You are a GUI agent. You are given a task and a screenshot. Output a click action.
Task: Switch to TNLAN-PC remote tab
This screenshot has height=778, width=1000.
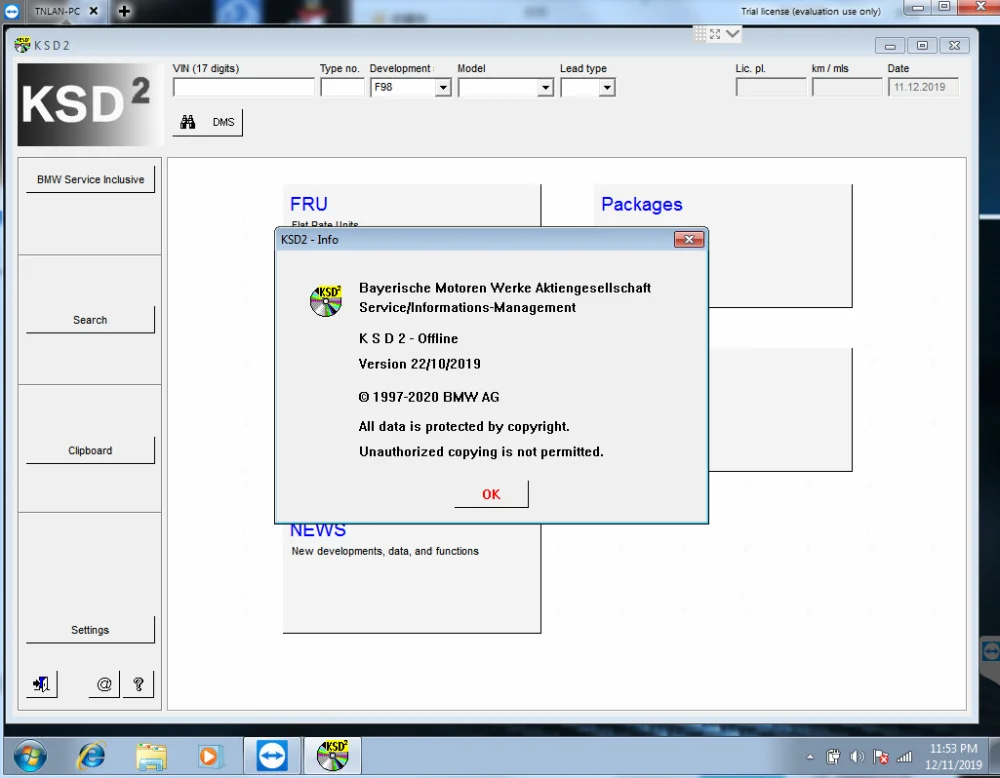pos(57,11)
